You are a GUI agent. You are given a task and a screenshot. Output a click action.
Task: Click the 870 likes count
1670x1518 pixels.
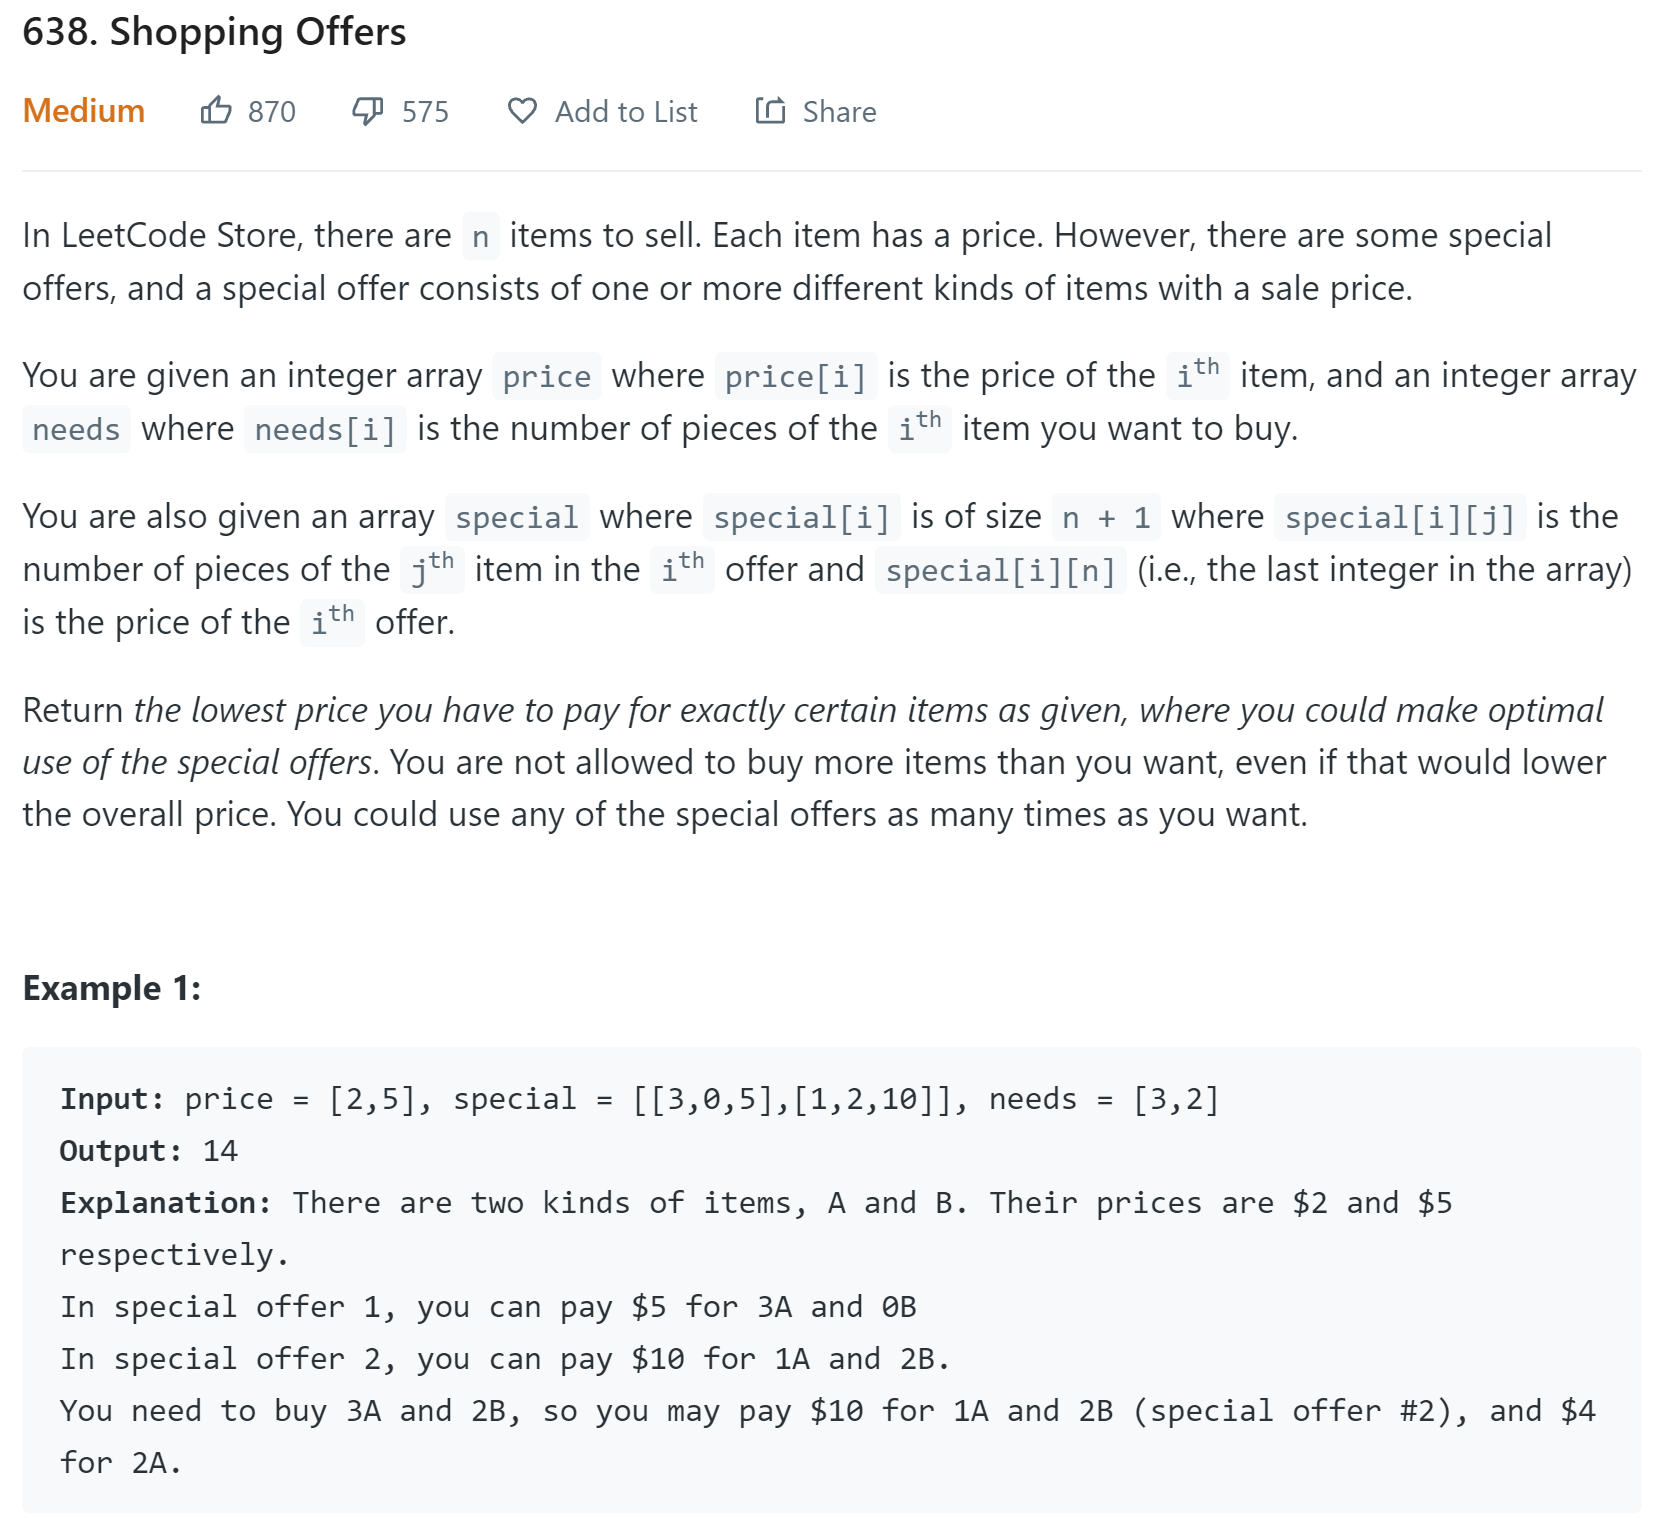coord(272,112)
